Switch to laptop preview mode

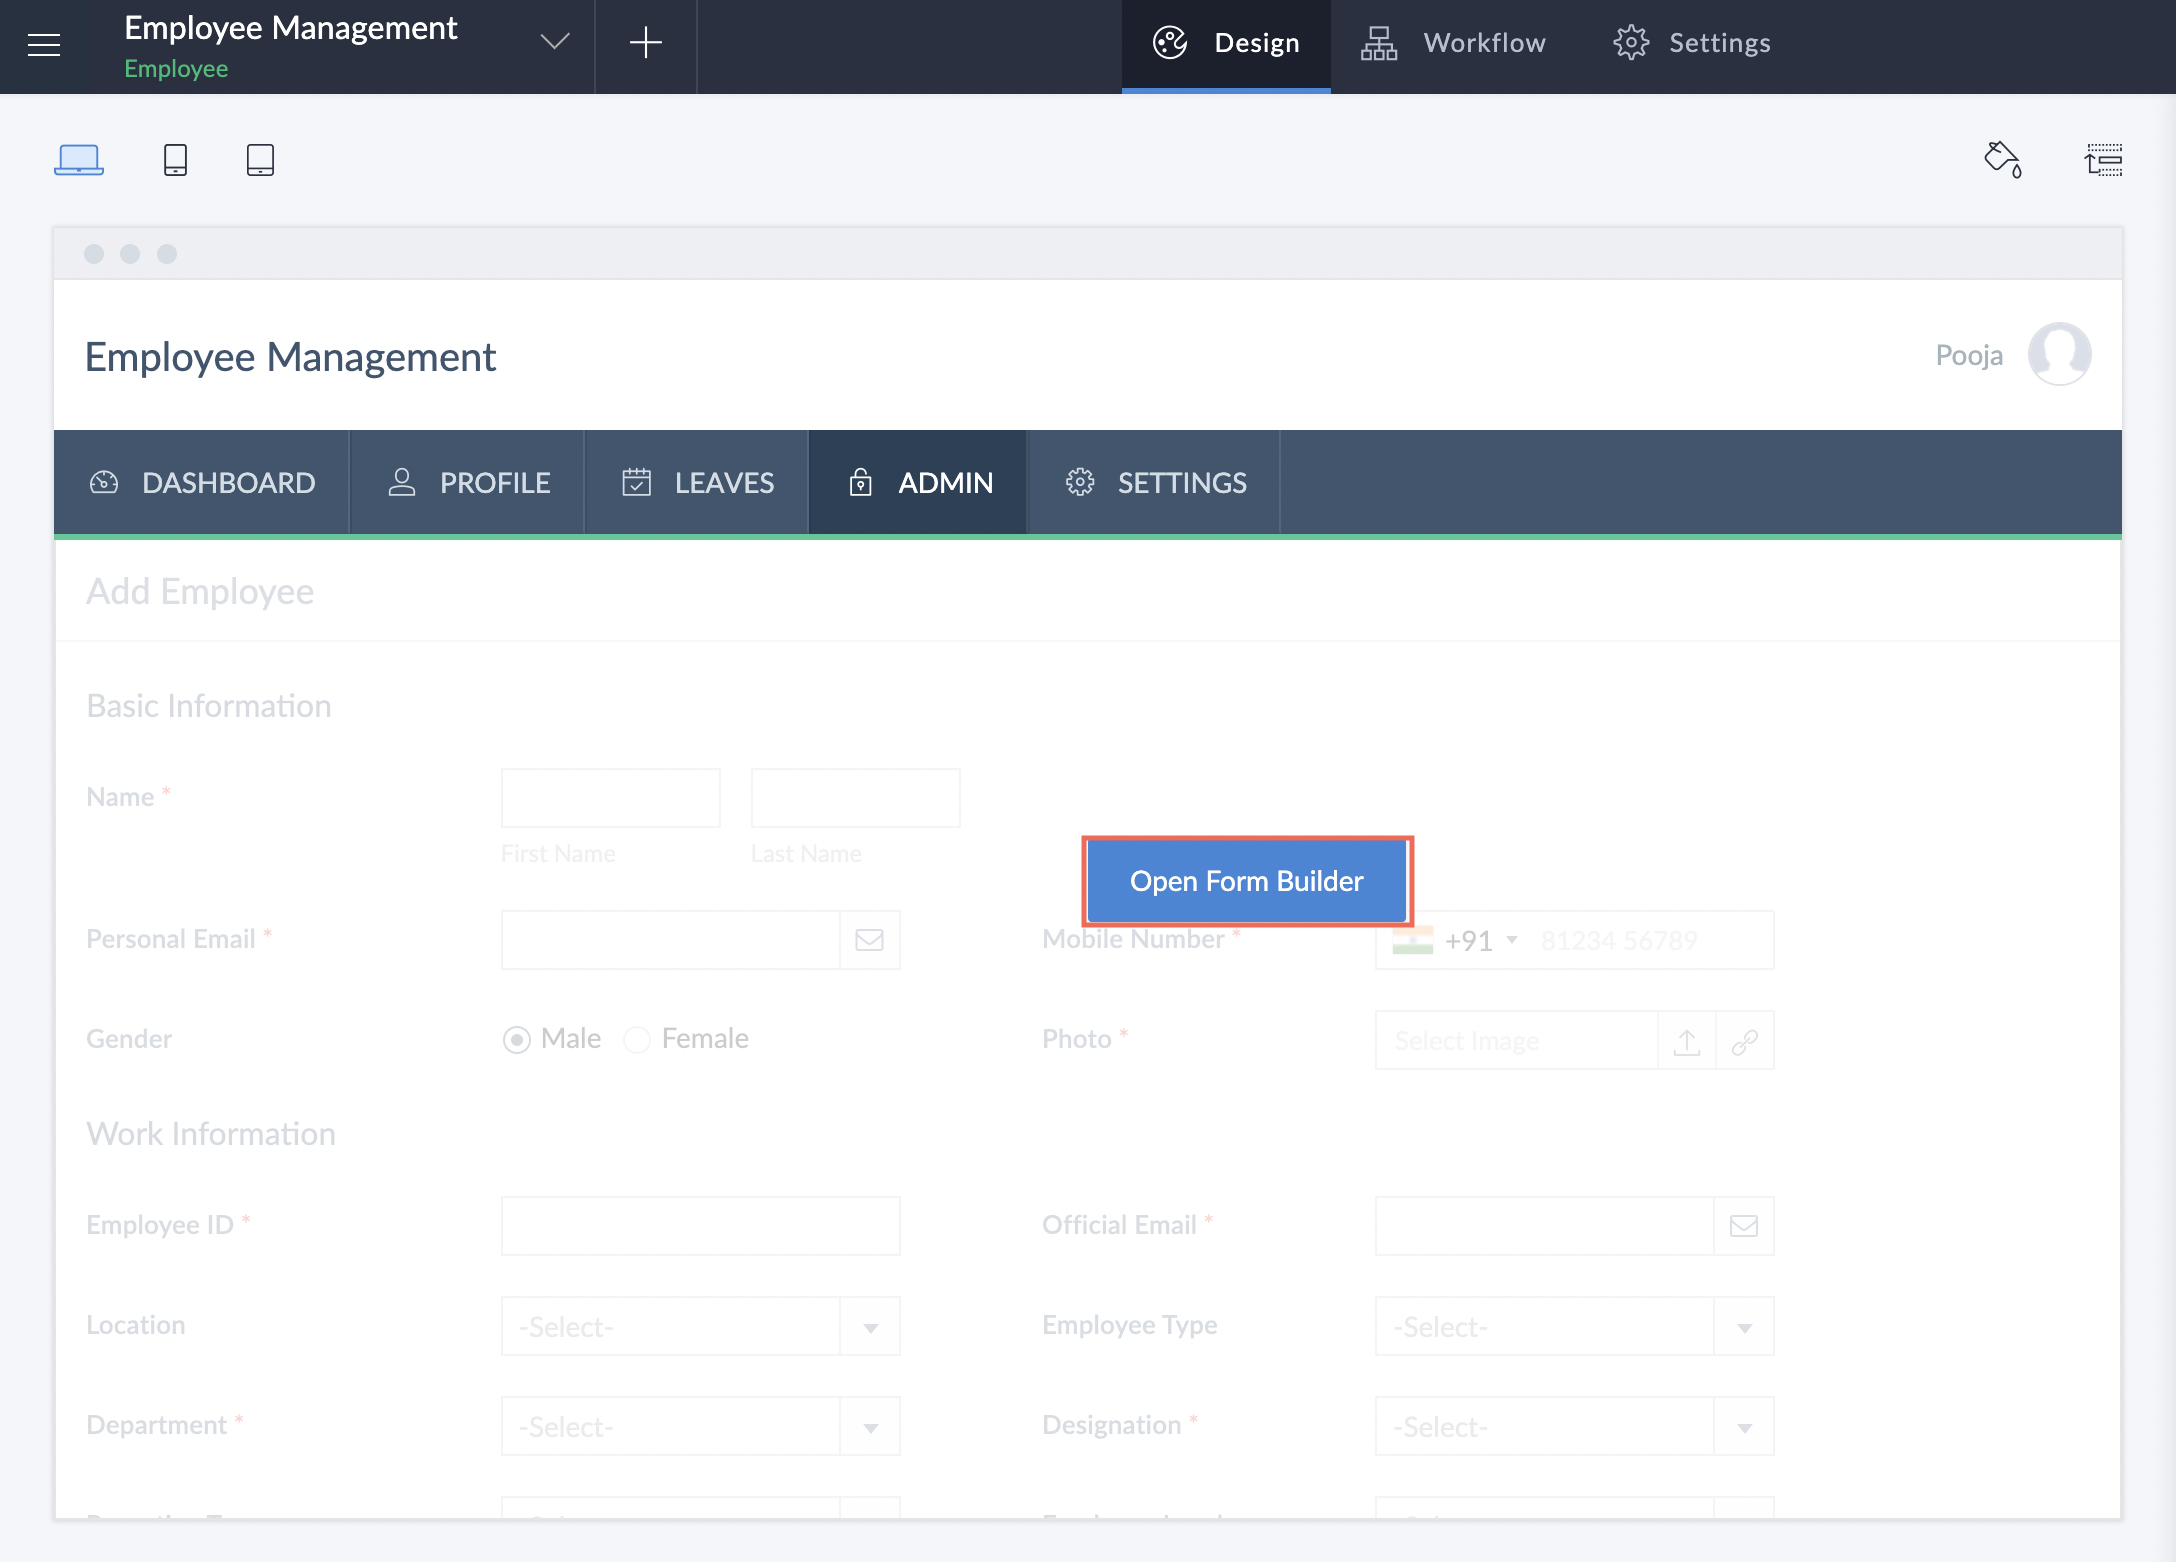pos(79,160)
